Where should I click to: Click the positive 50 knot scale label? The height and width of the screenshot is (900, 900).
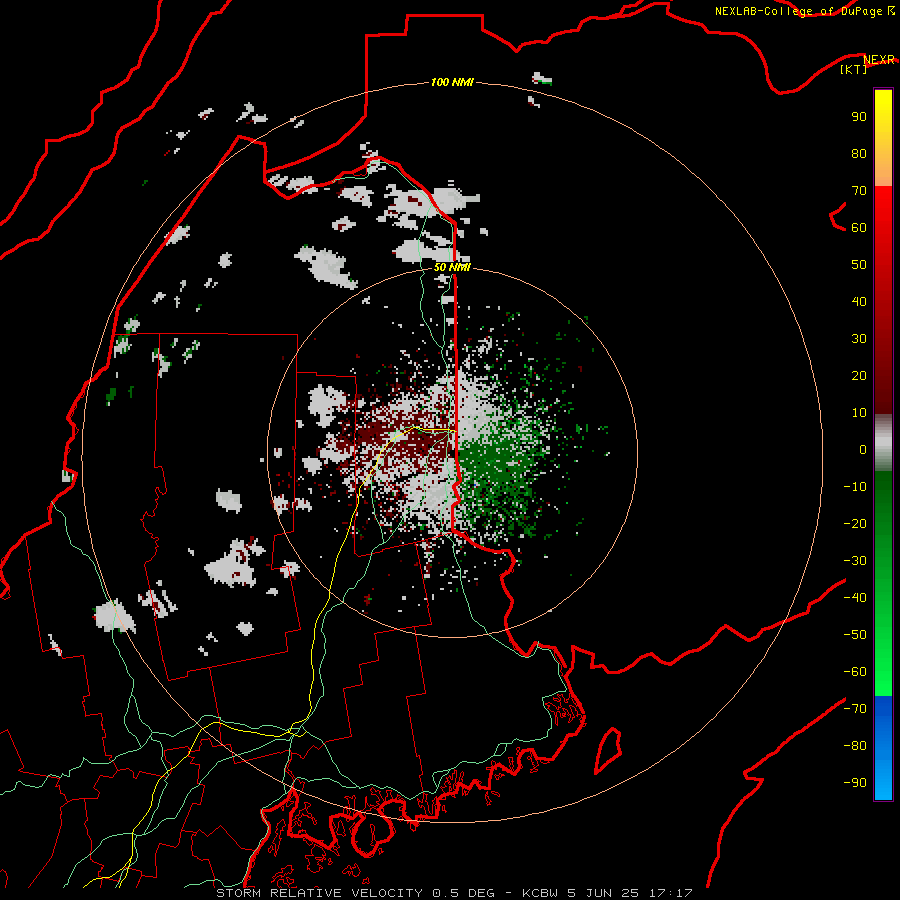[859, 265]
